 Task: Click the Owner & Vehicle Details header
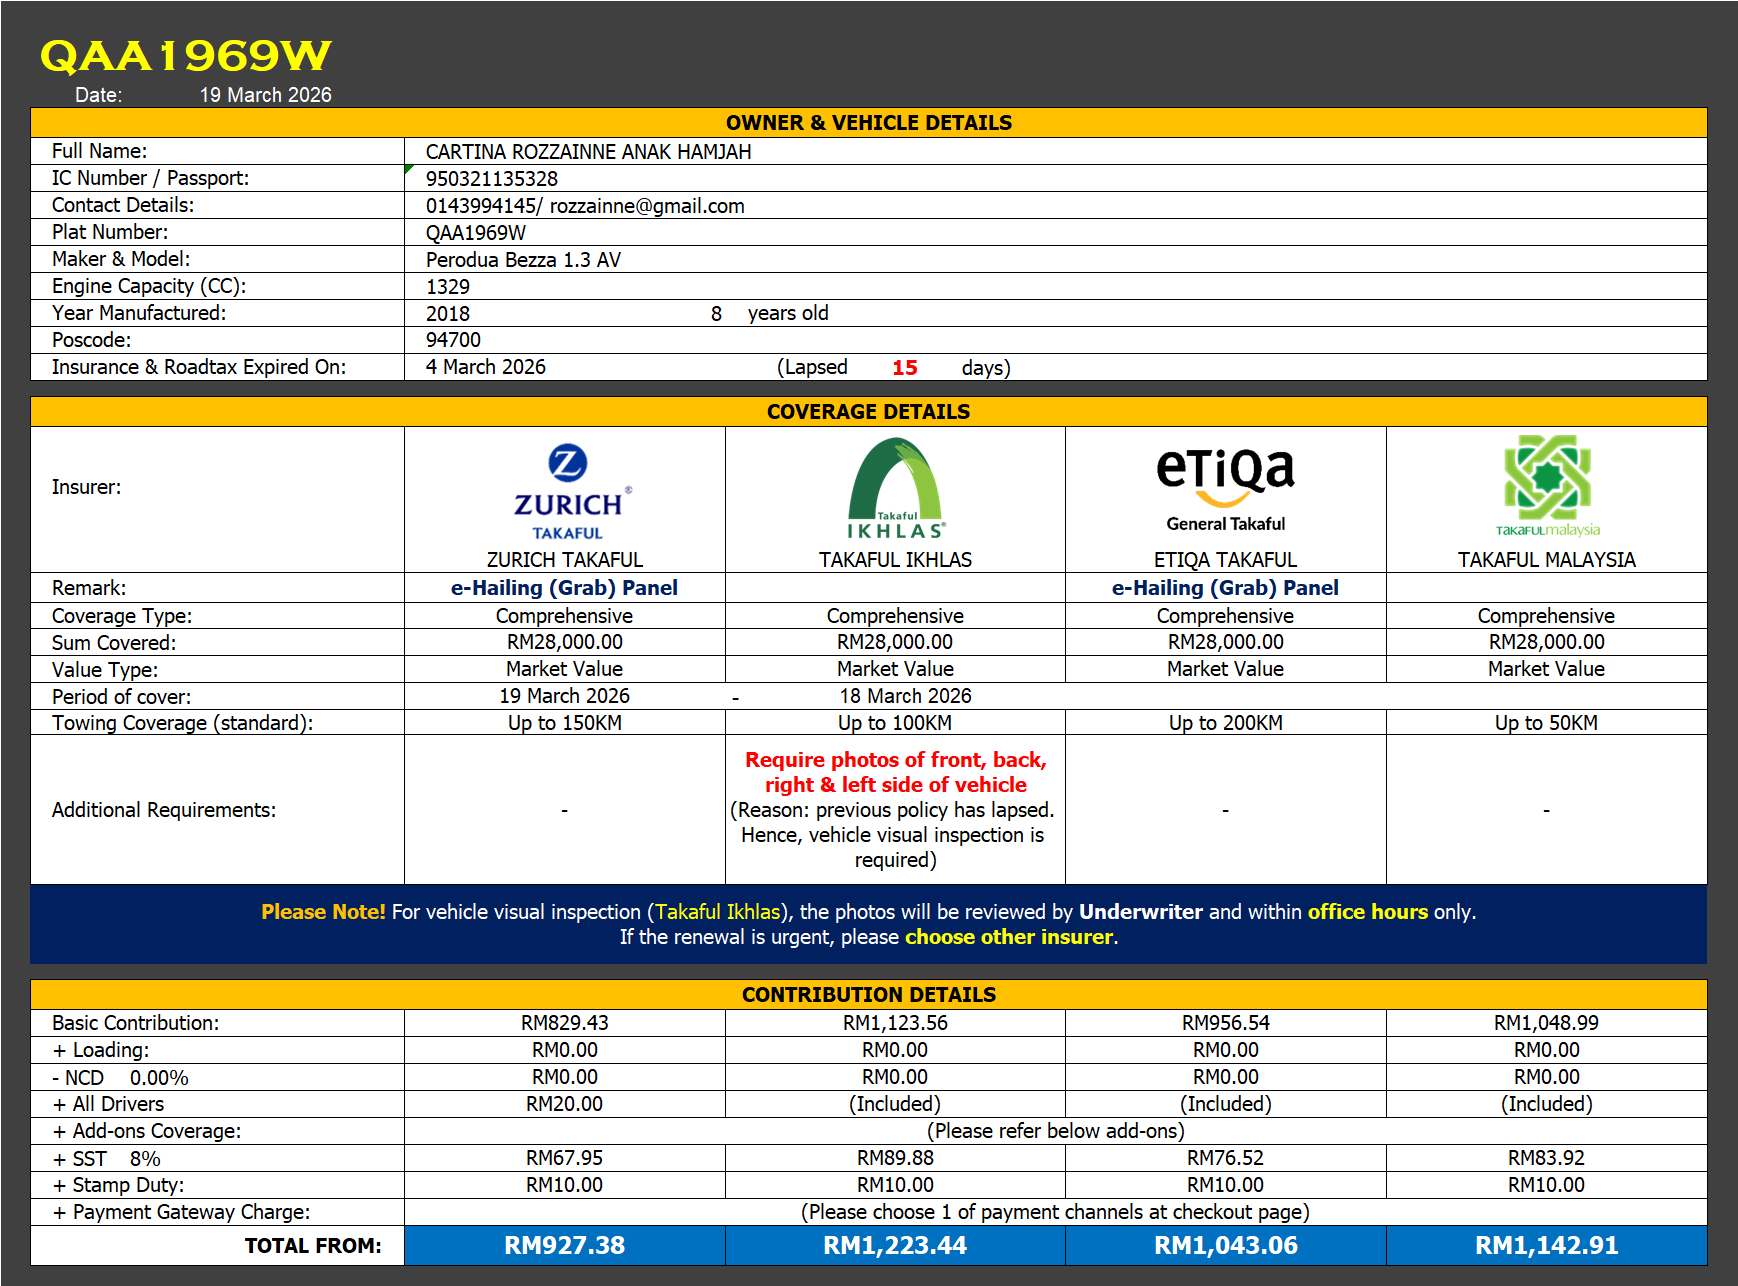tap(868, 123)
